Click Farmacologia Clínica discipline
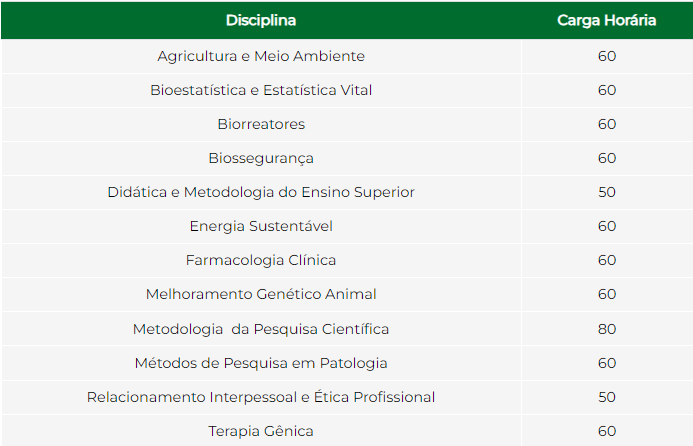This screenshot has height=446, width=693. [x=261, y=260]
